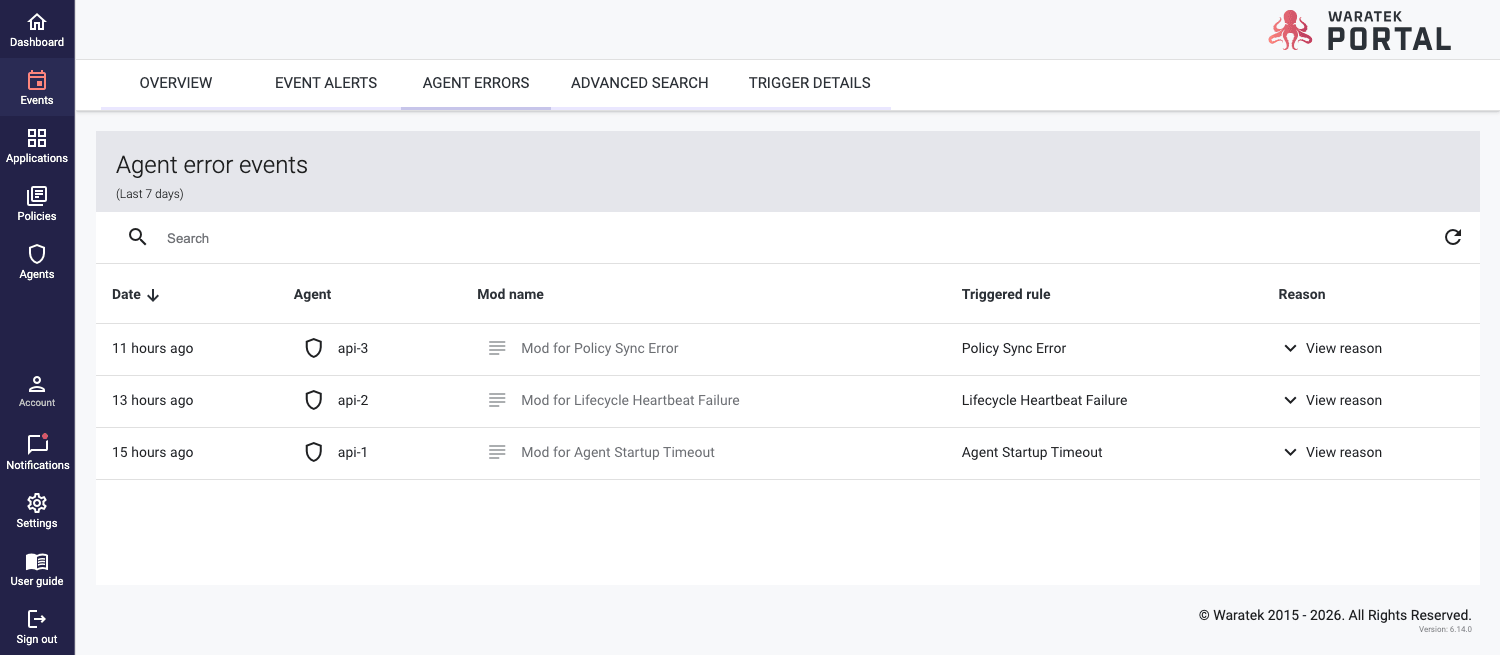Sign out of the portal
1500x655 pixels.
(x=37, y=627)
